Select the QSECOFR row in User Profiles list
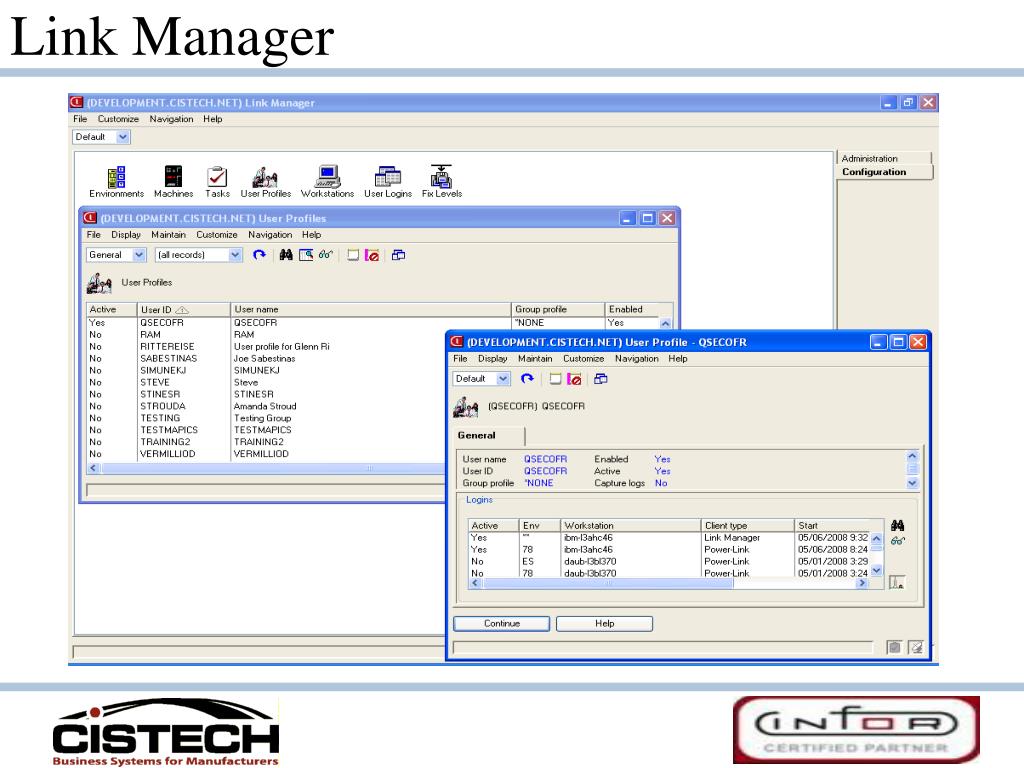Screen dimensions: 1024x768 (372, 323)
